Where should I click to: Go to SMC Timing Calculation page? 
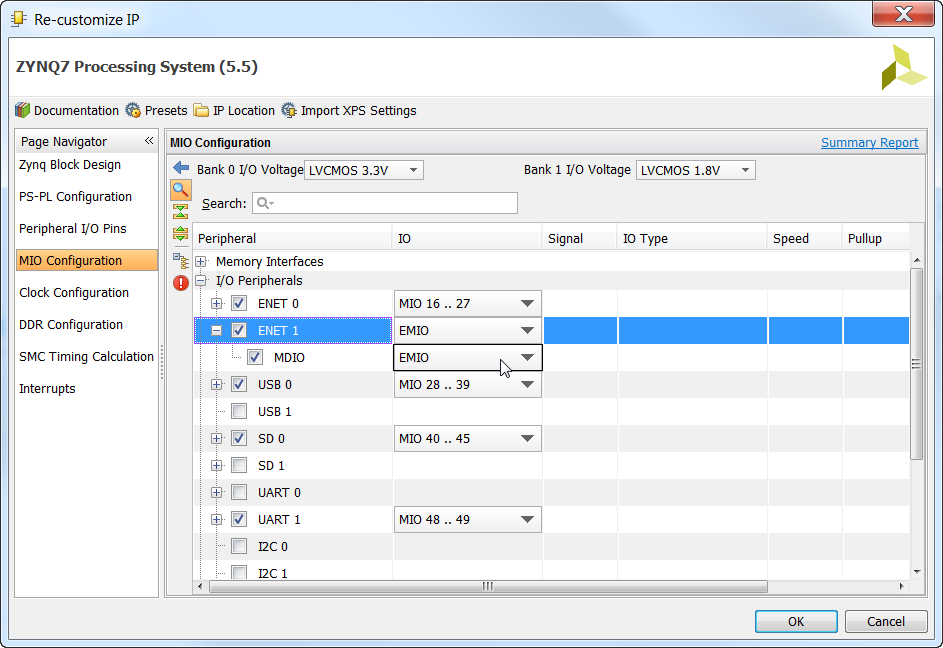pos(87,356)
